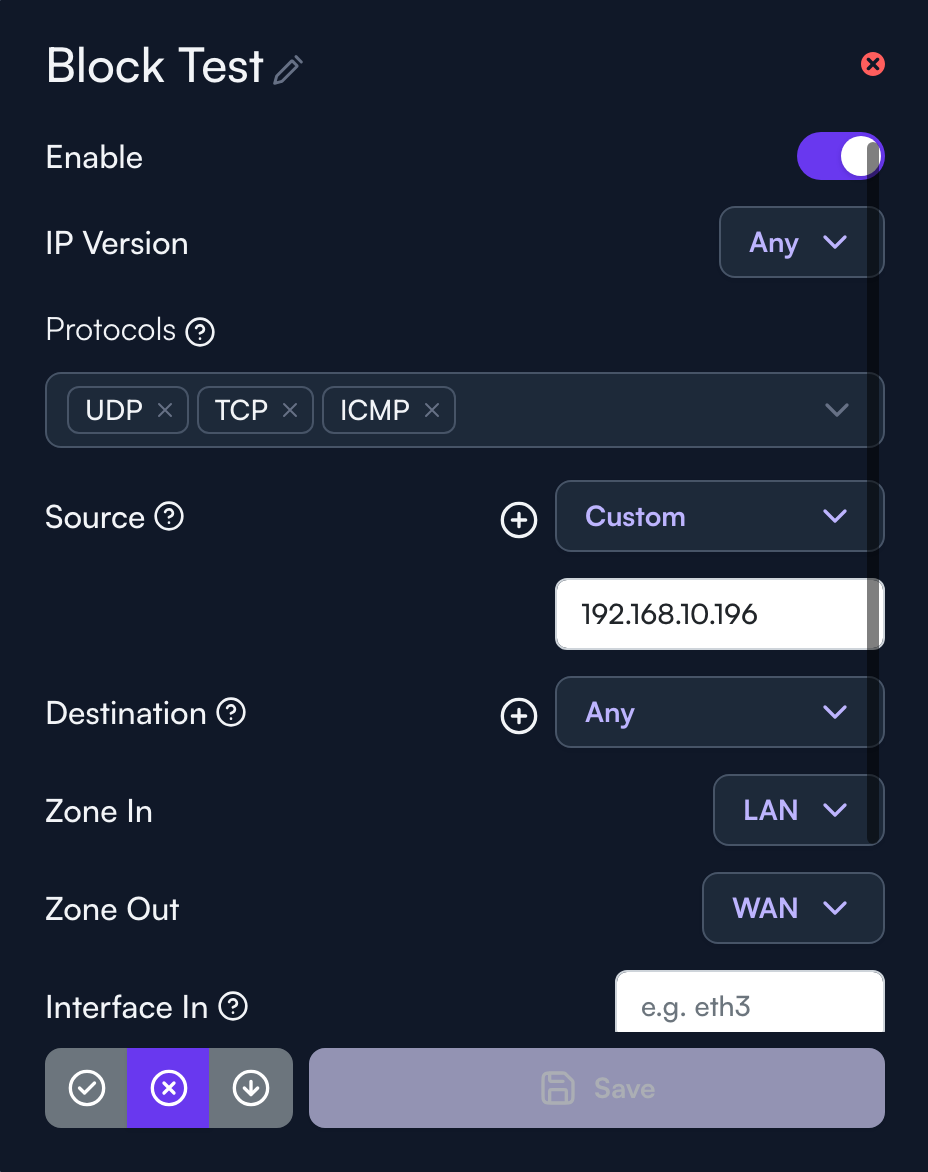Click the source IP address field
Image resolution: width=928 pixels, height=1172 pixels.
click(x=720, y=614)
